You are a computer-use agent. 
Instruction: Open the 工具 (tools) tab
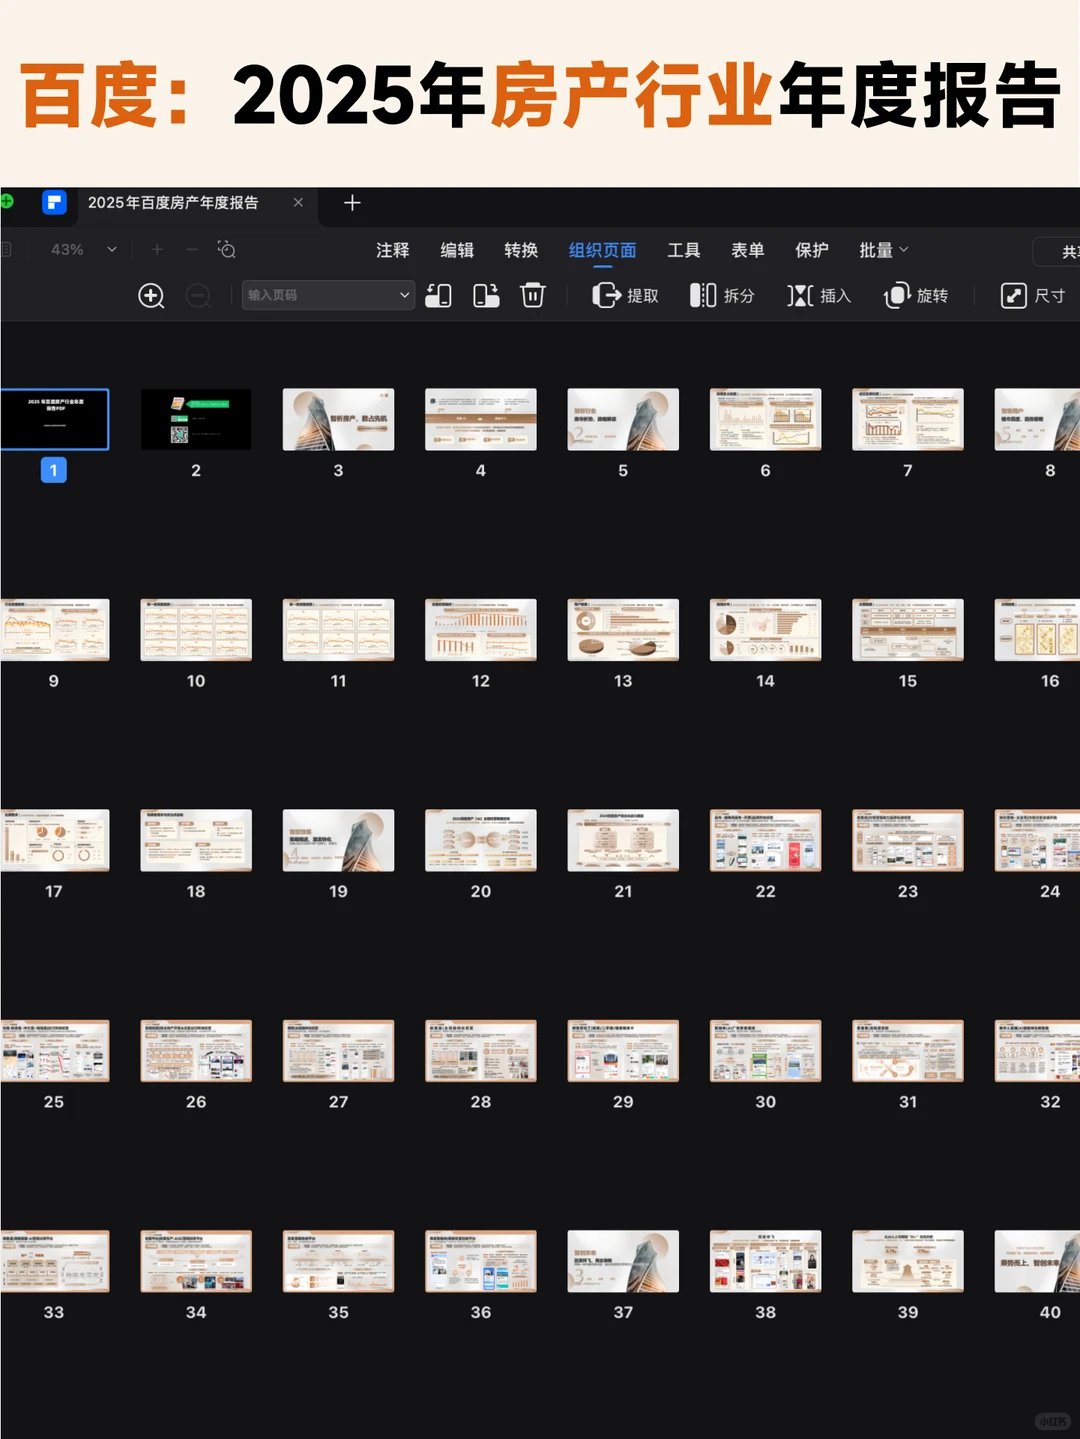684,250
